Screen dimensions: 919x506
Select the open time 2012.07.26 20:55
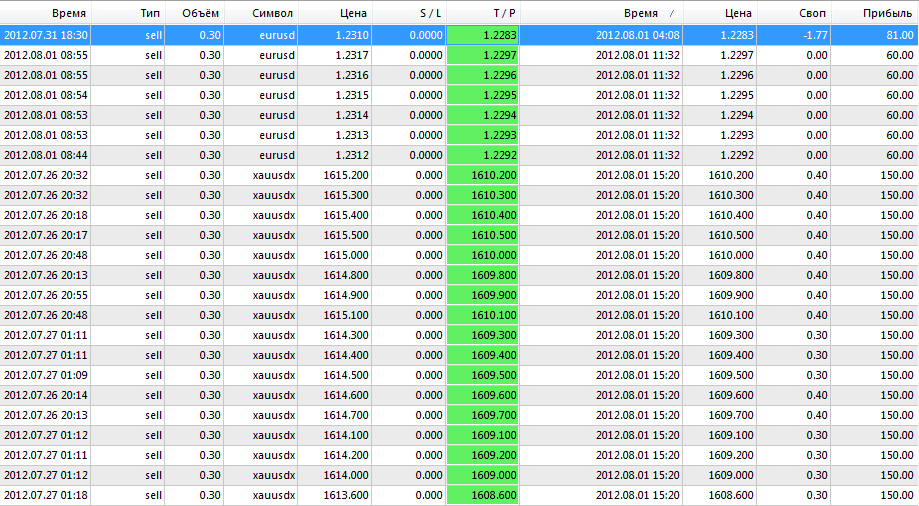46,295
